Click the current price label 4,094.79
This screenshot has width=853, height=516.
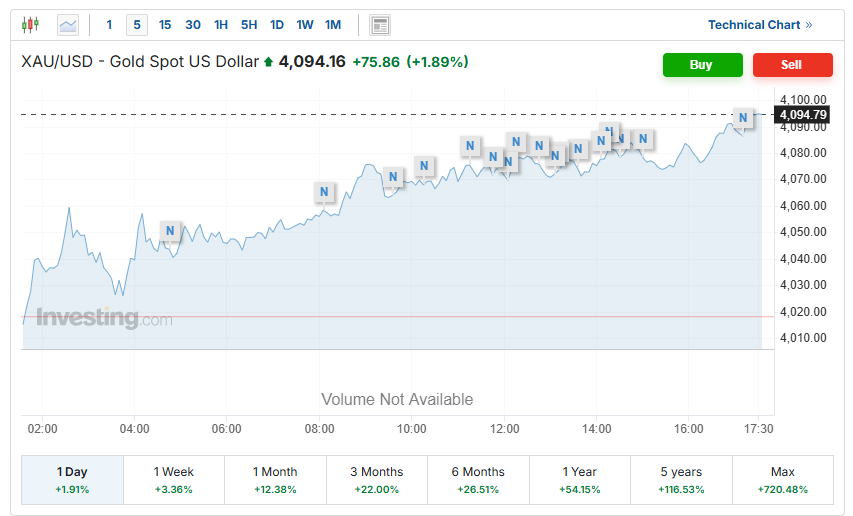coord(803,115)
